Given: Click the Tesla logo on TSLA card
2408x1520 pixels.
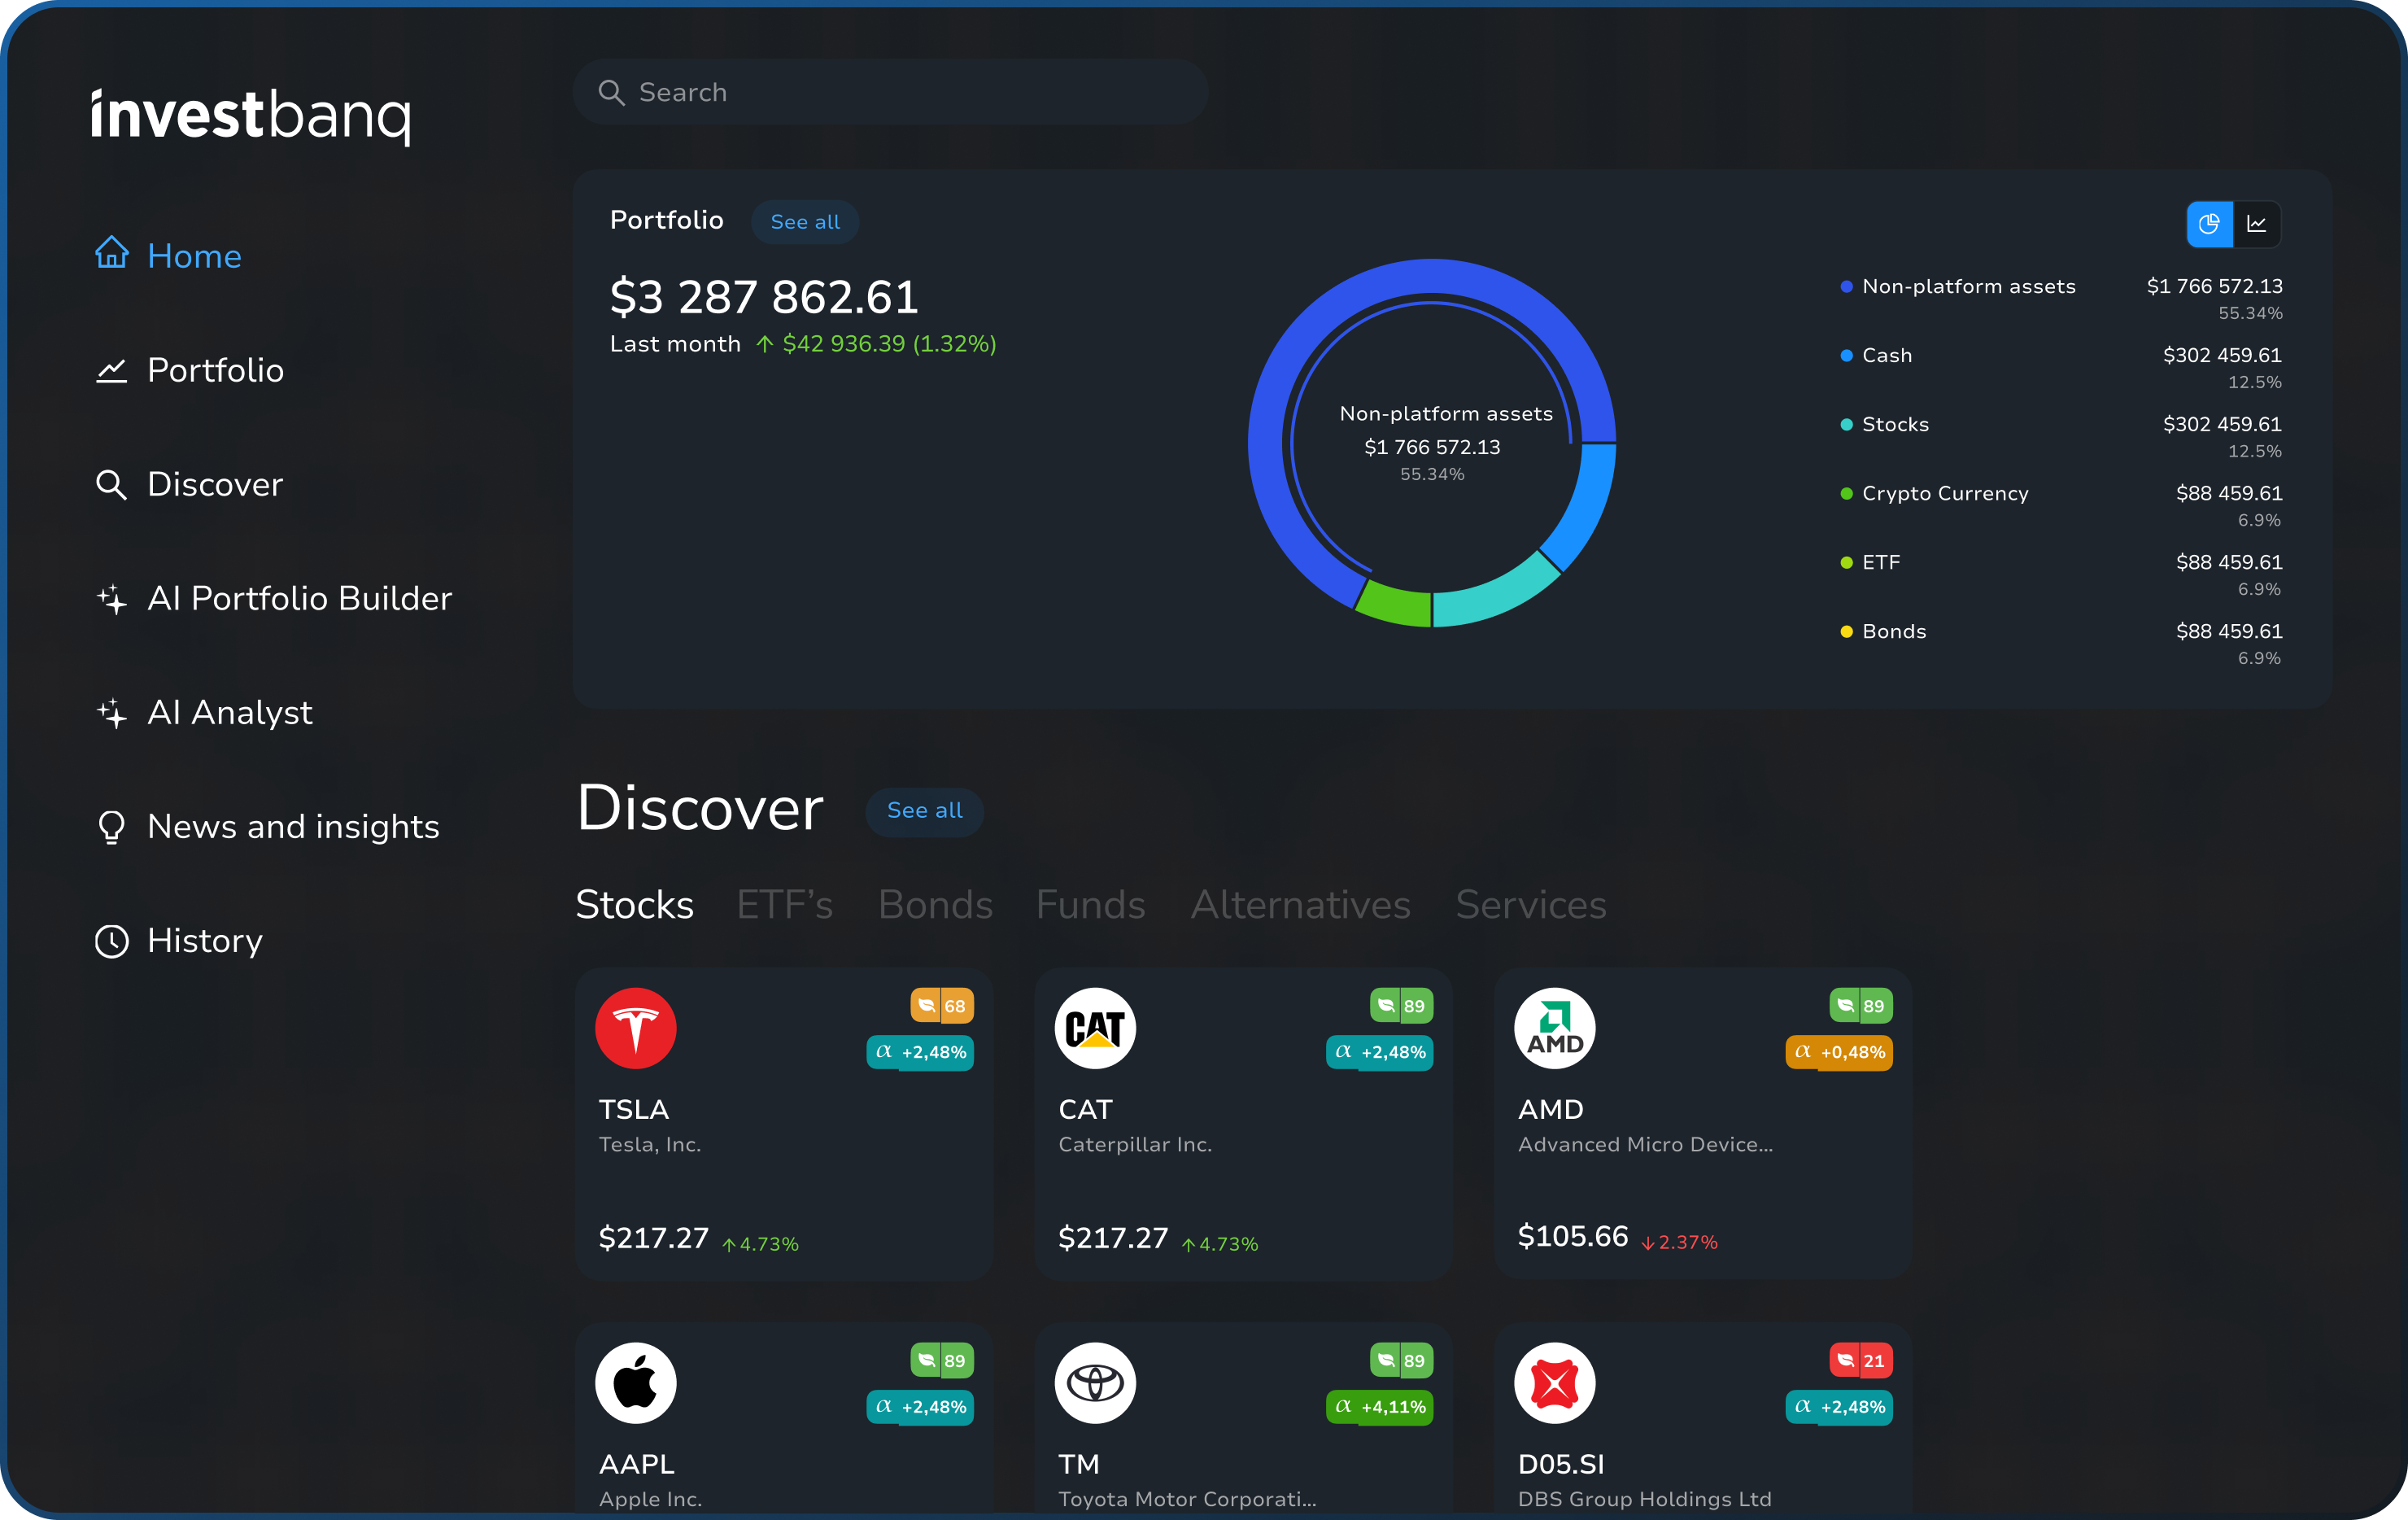Looking at the screenshot, I should click(636, 1028).
